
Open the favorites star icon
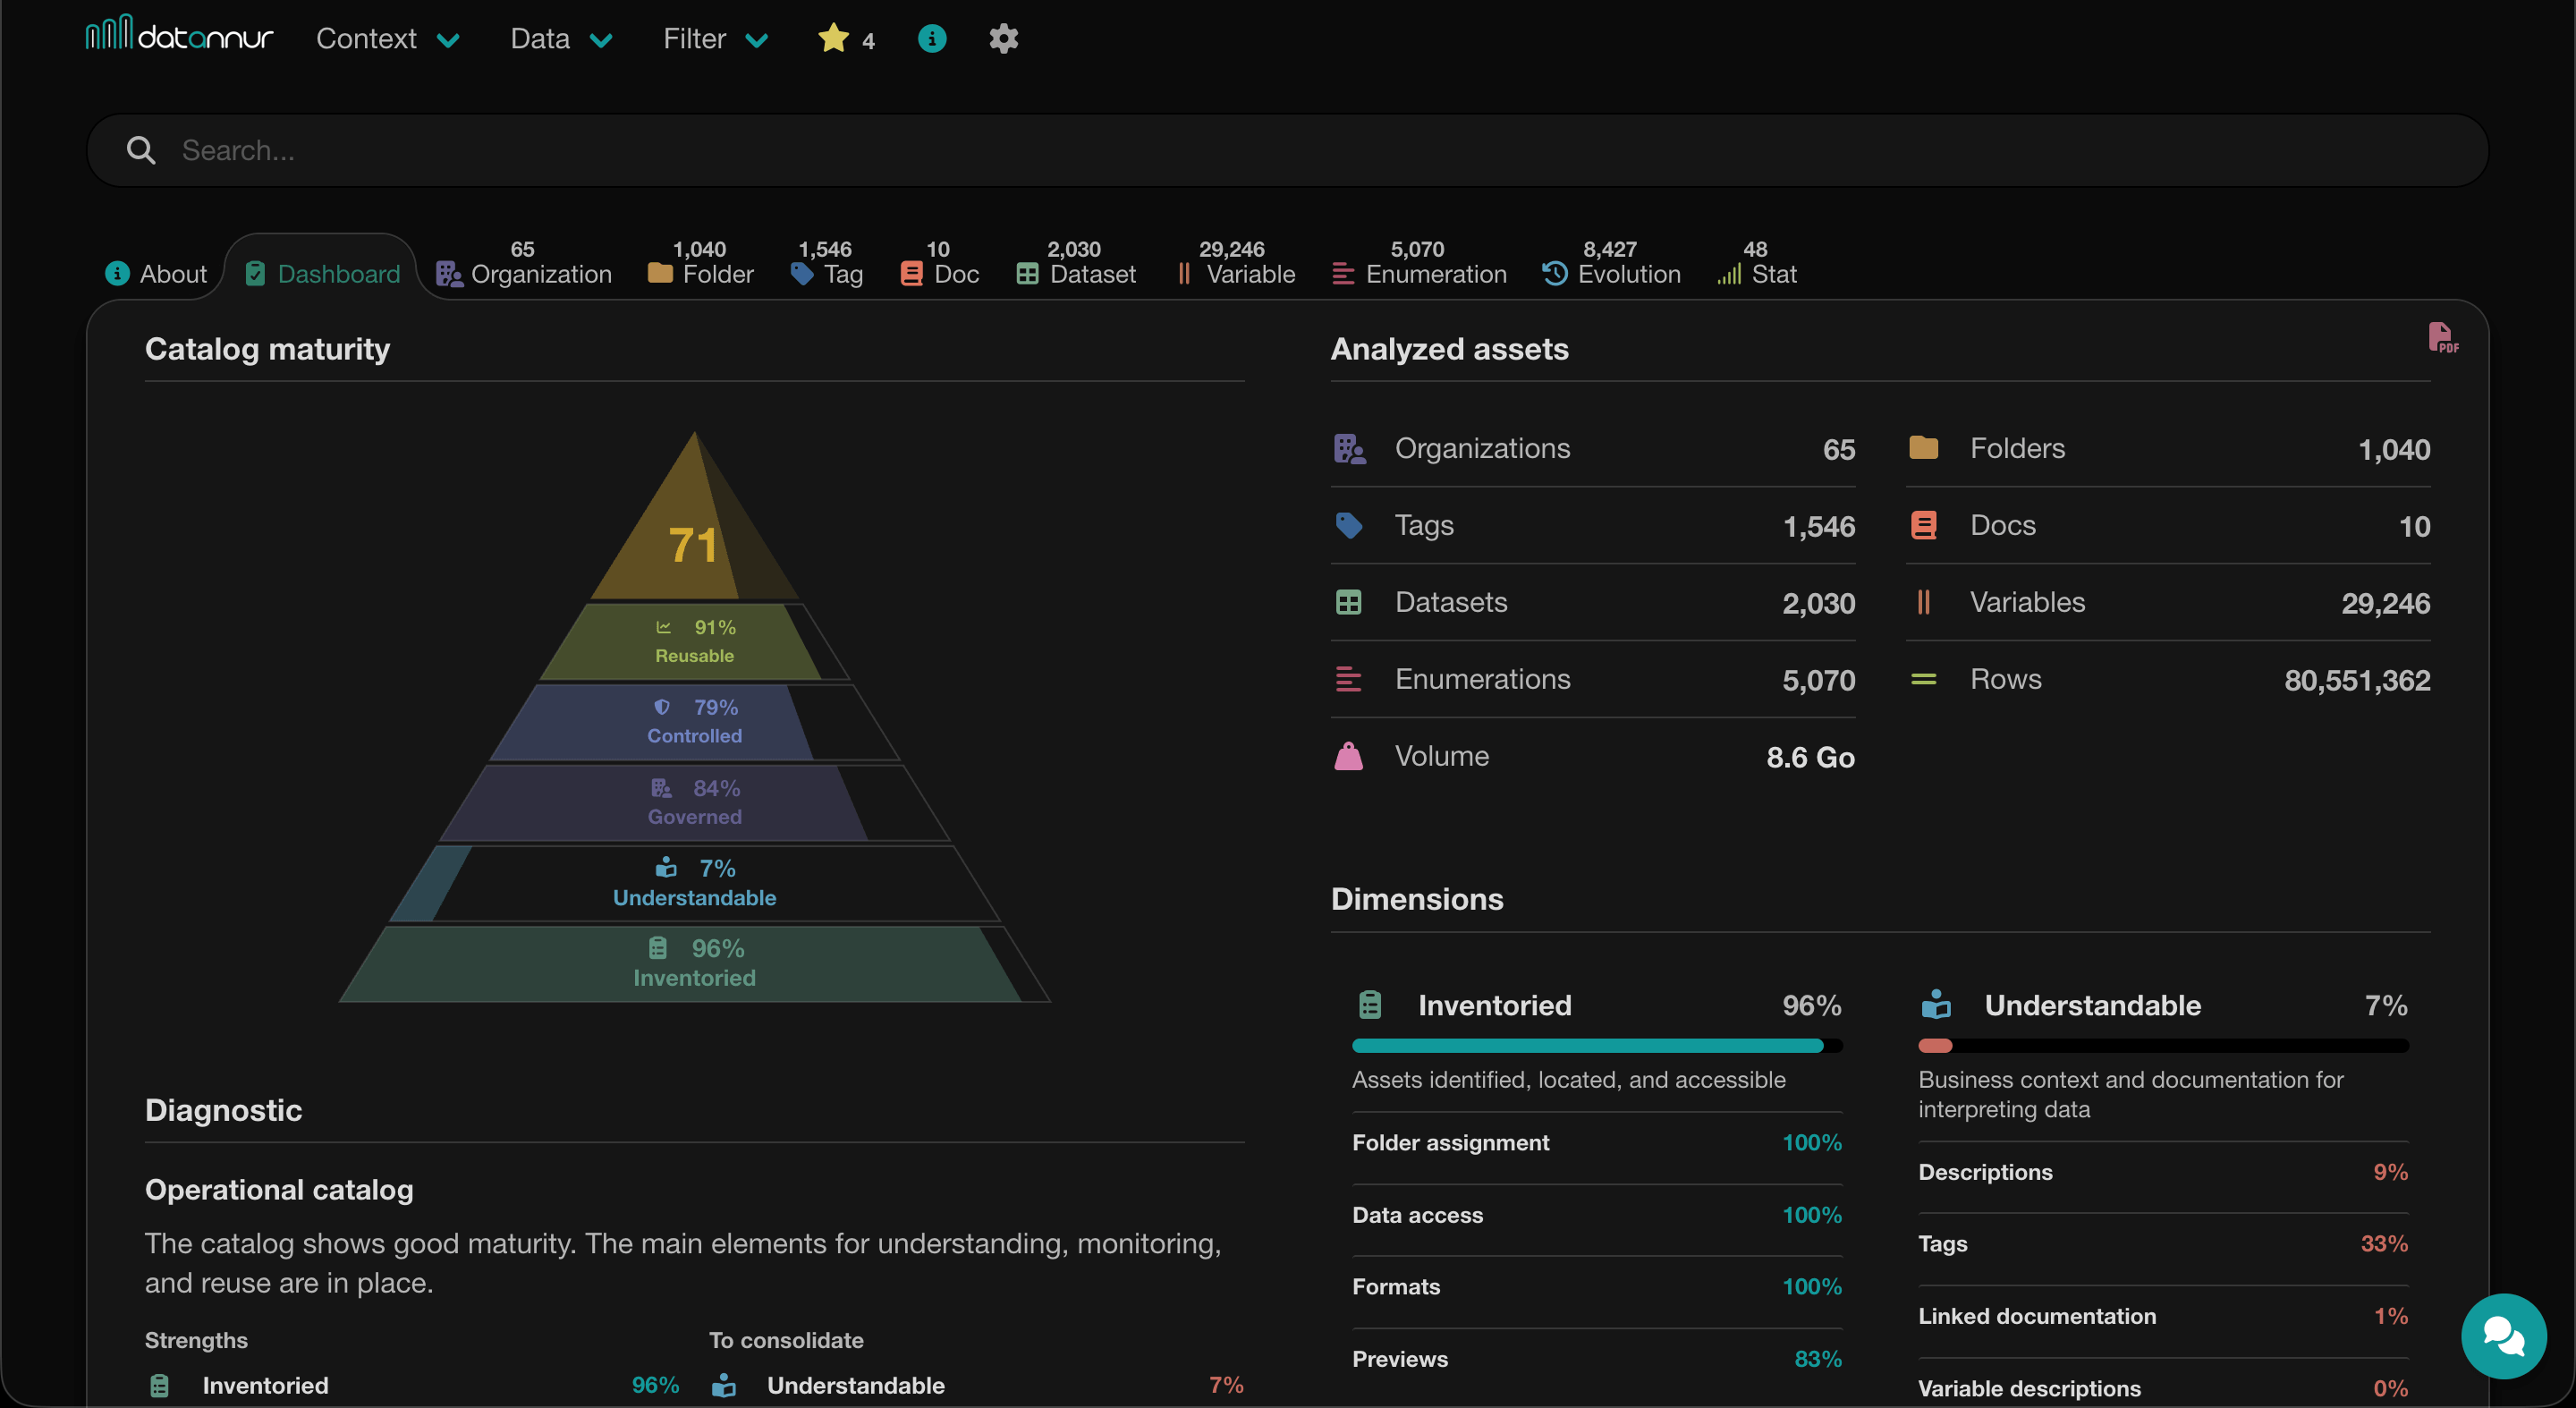[x=833, y=38]
